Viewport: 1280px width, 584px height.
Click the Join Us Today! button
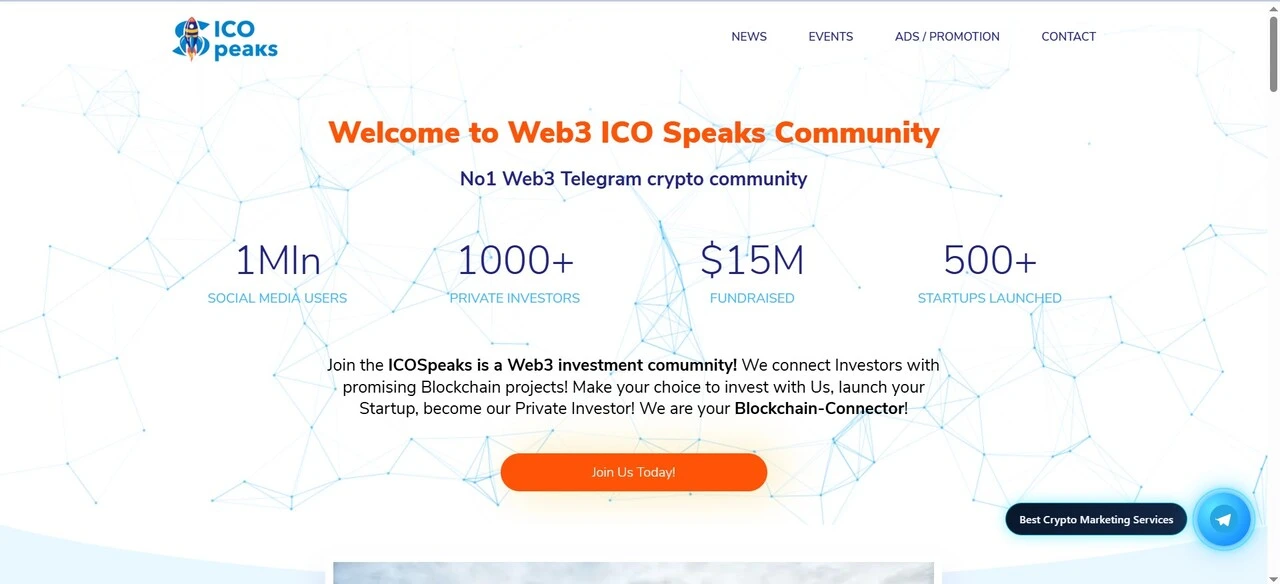pyautogui.click(x=633, y=471)
